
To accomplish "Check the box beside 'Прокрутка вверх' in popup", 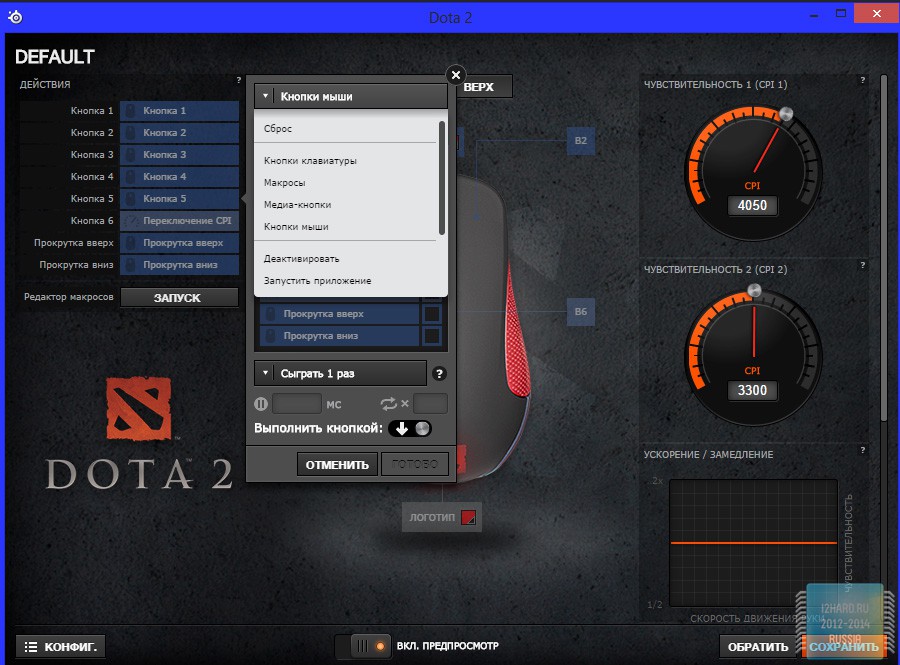I will (x=432, y=314).
